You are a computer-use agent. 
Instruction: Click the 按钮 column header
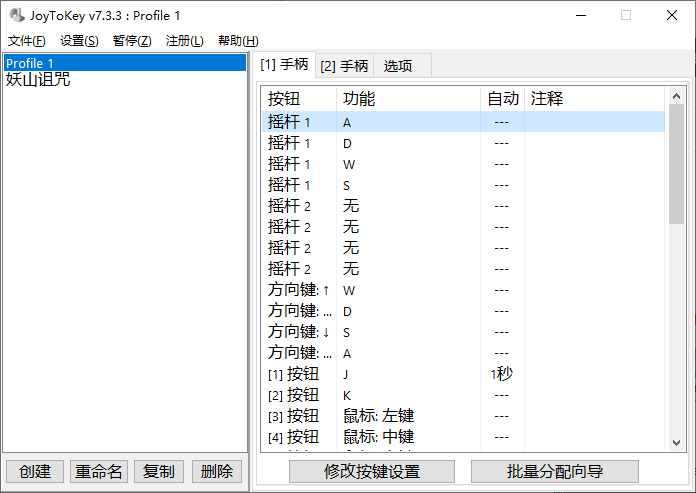pyautogui.click(x=299, y=99)
